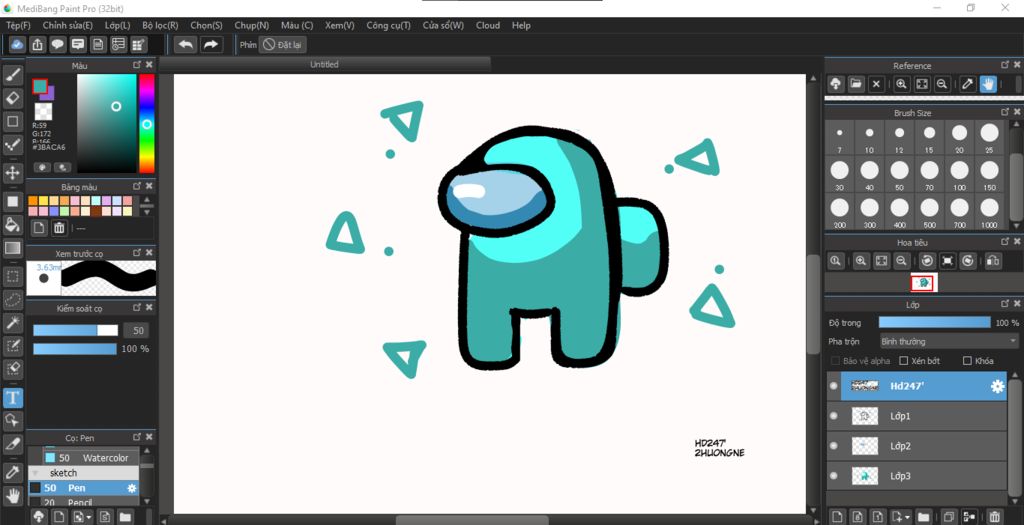Delete layer with the trash icon
This screenshot has height=525, width=1024.
(x=994, y=517)
